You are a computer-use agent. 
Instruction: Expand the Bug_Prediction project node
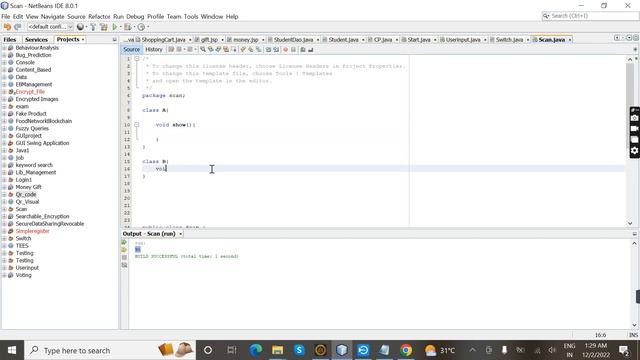[4, 55]
